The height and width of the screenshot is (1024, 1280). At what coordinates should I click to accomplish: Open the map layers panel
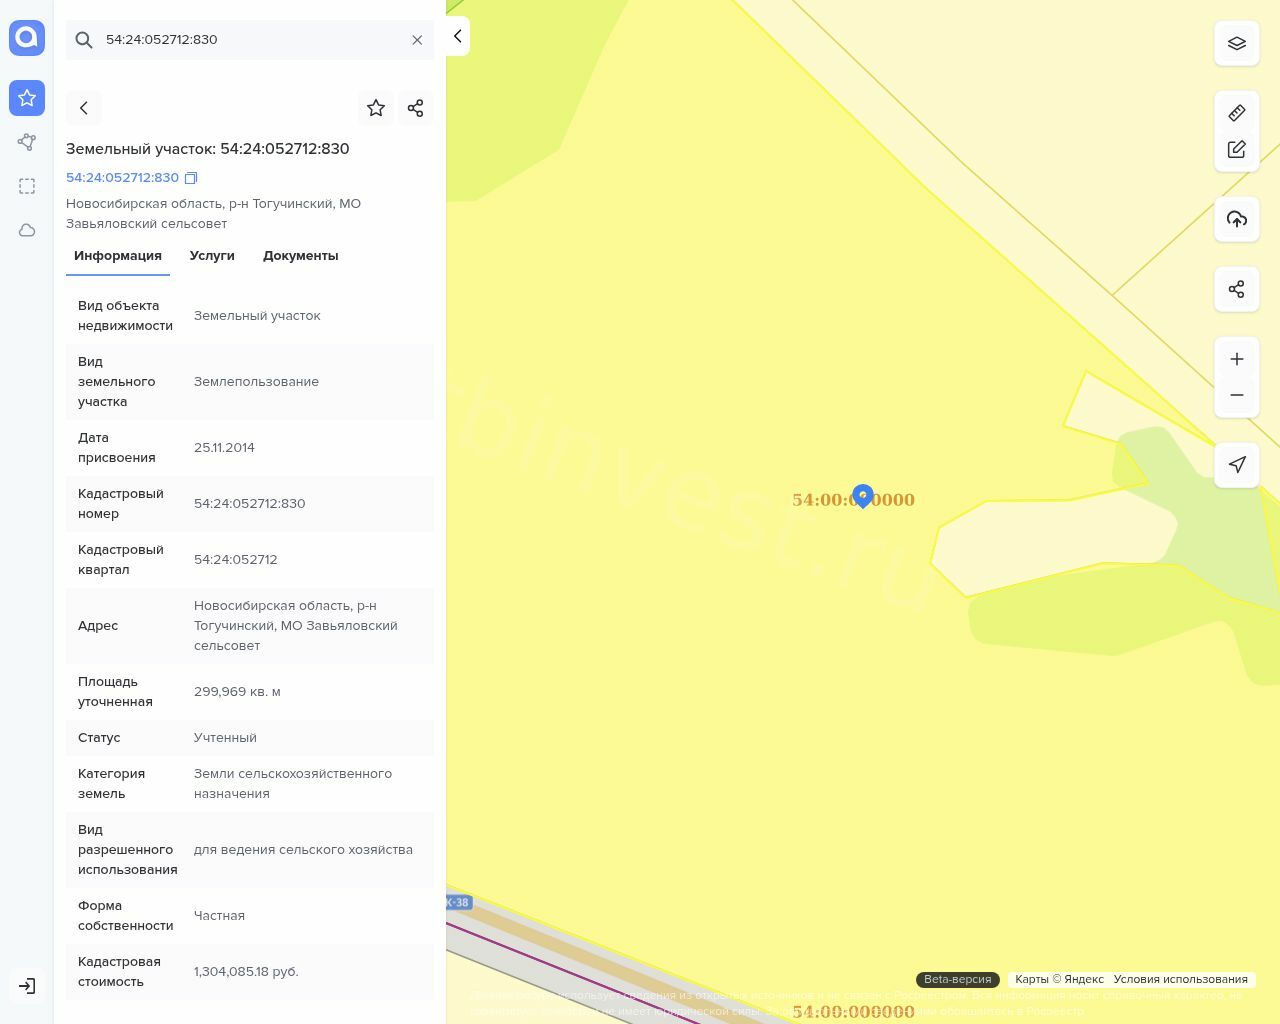click(1237, 43)
